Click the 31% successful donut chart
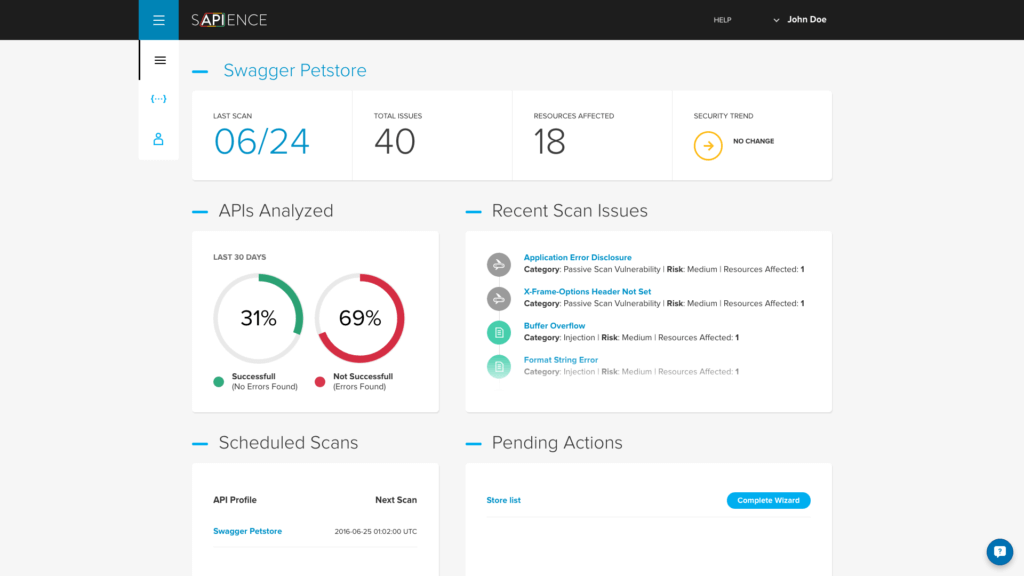The width and height of the screenshot is (1024, 576). 258,318
